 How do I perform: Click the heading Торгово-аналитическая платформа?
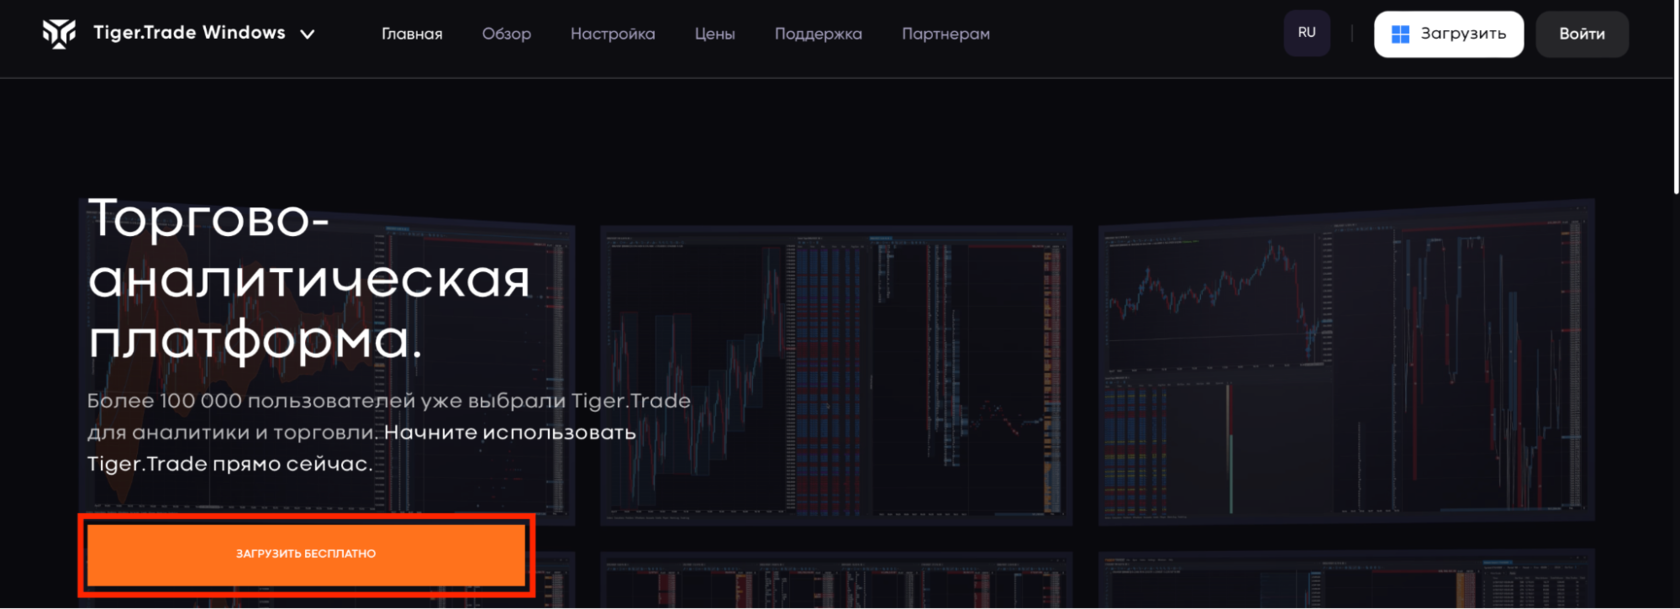click(x=309, y=278)
